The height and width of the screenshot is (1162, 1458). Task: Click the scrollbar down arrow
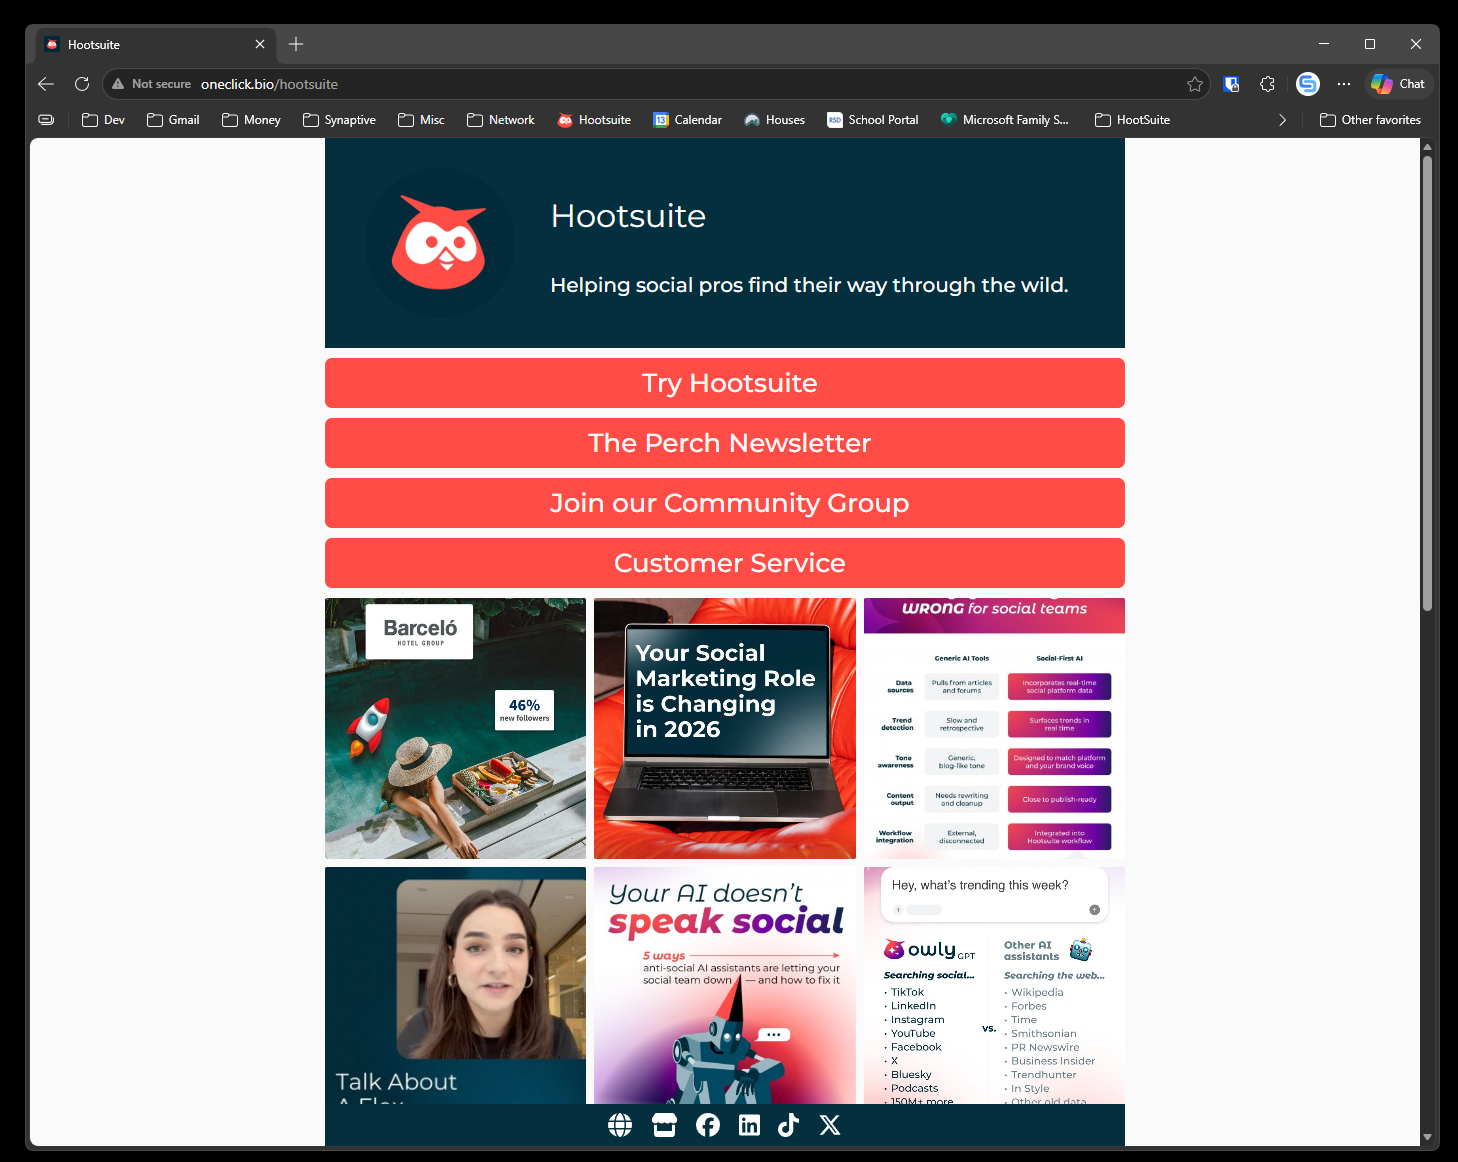click(1427, 1137)
